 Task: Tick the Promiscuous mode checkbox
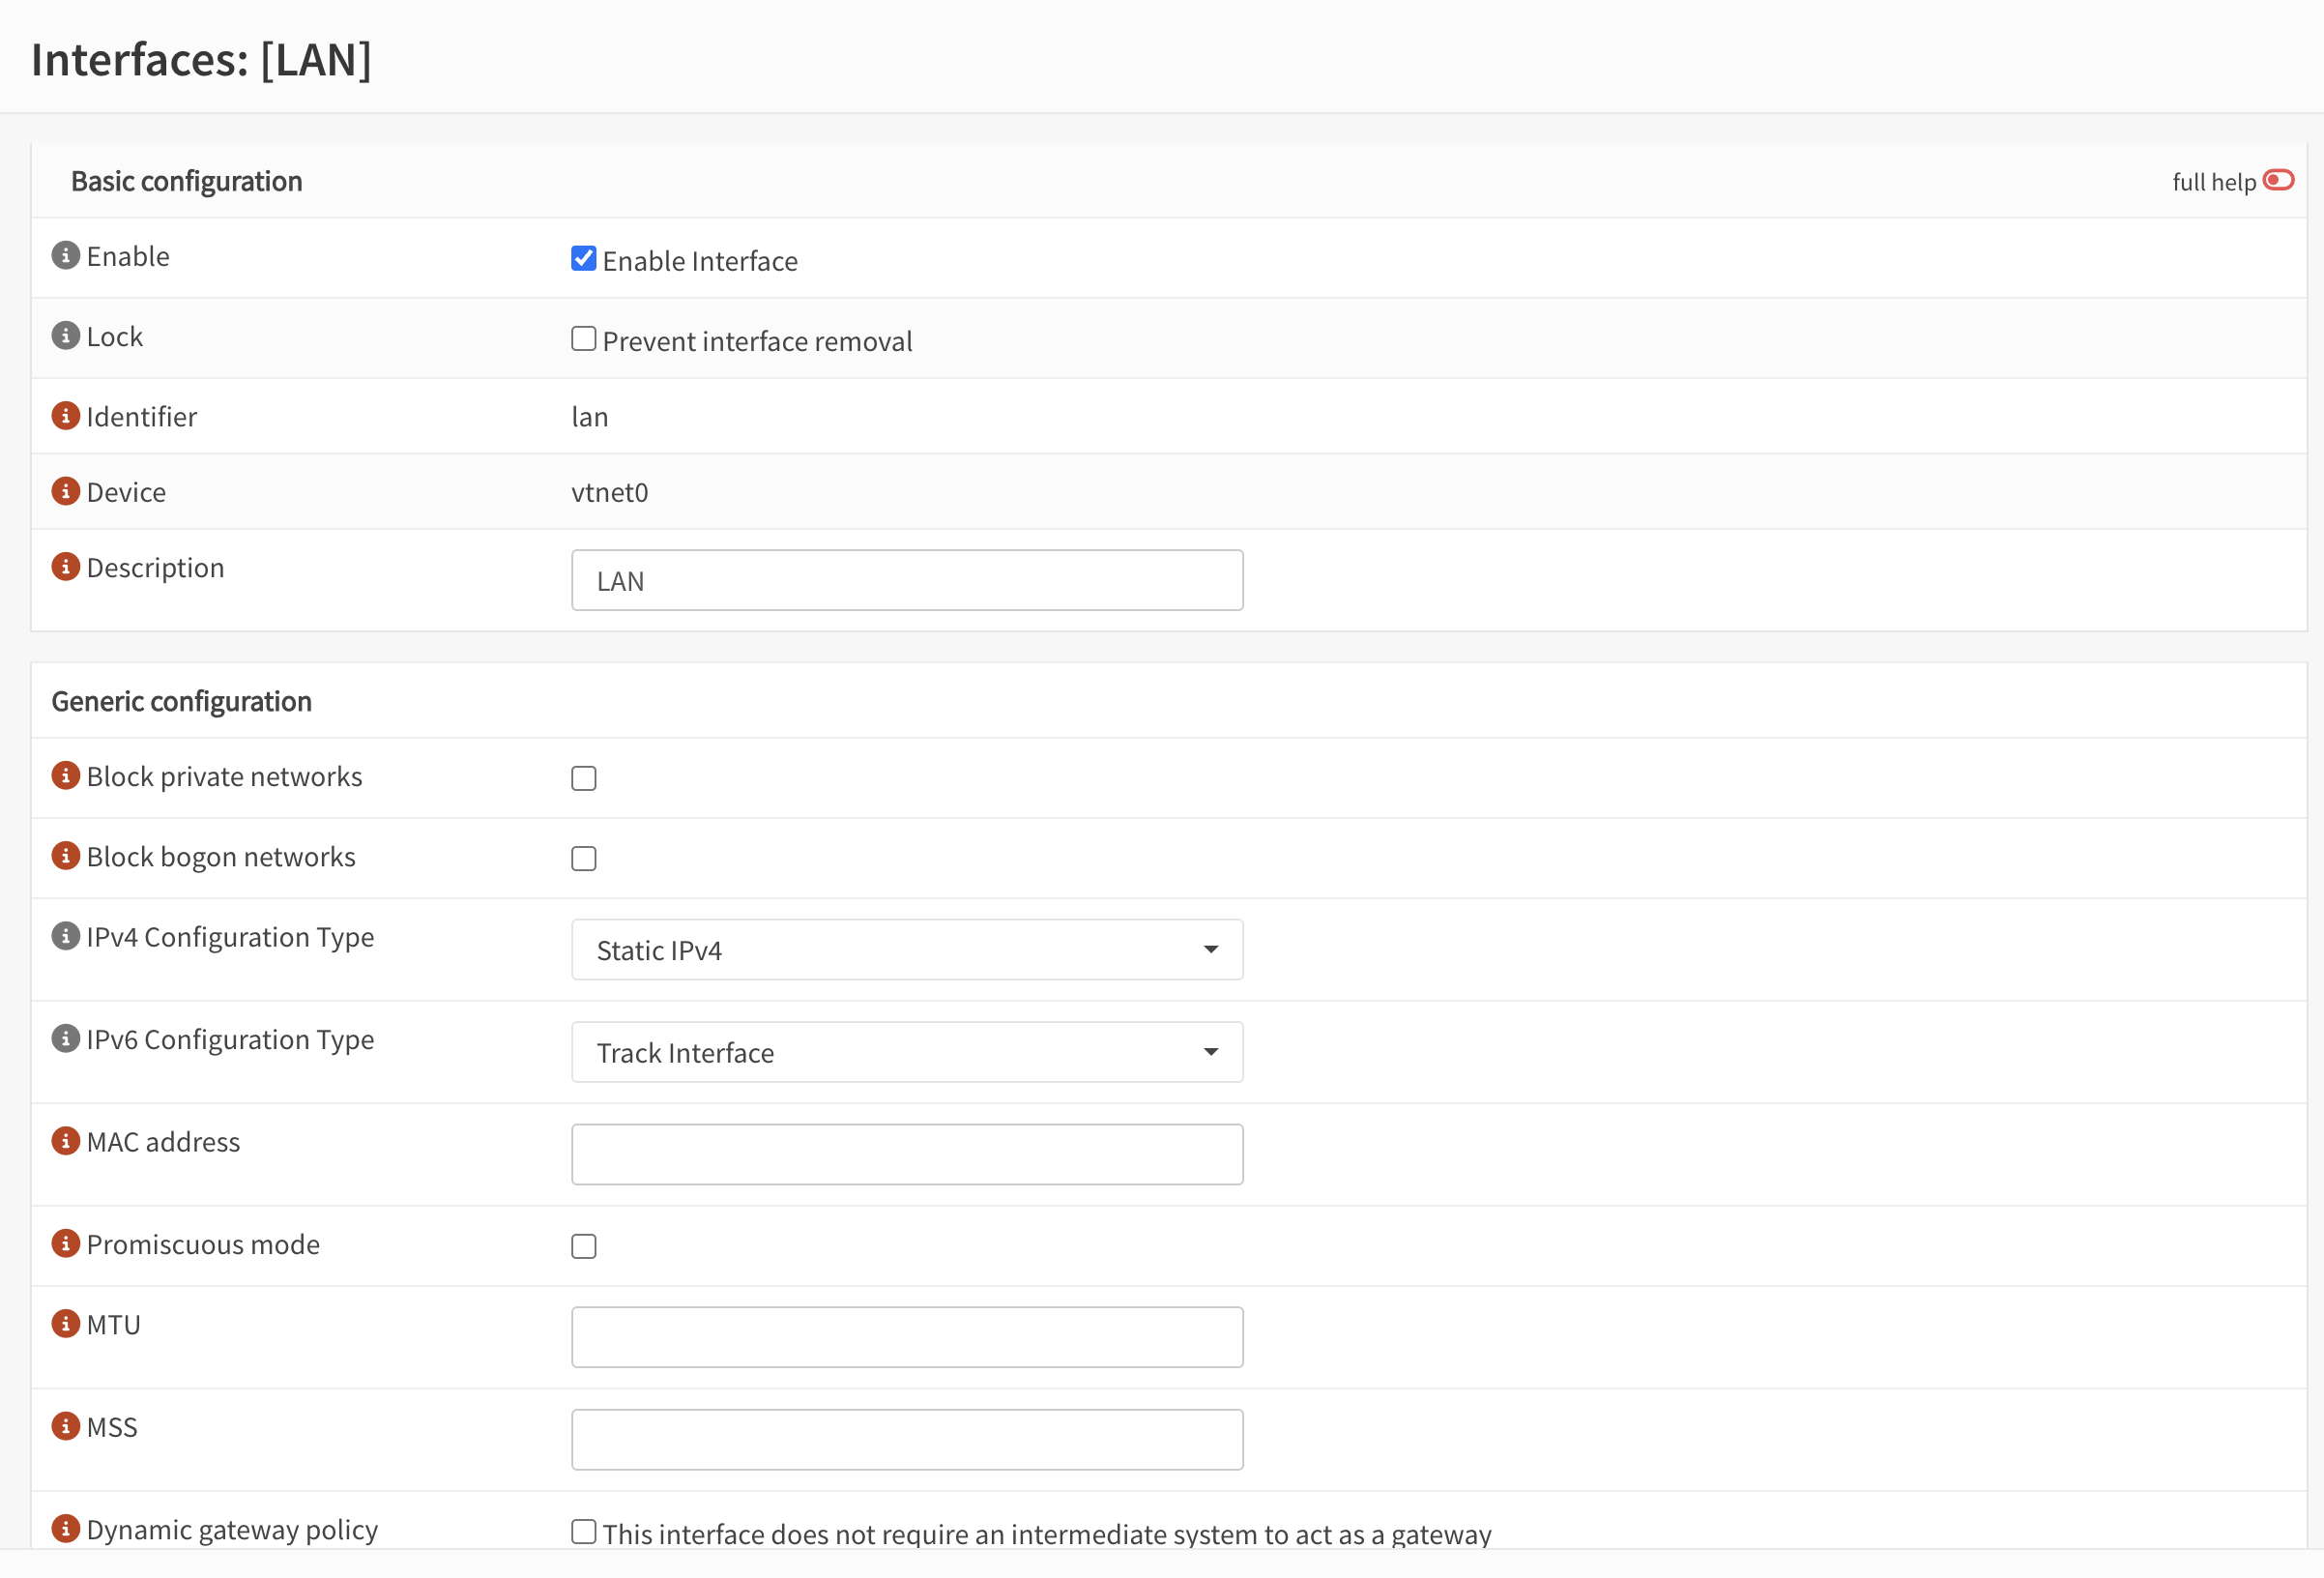[x=583, y=1246]
